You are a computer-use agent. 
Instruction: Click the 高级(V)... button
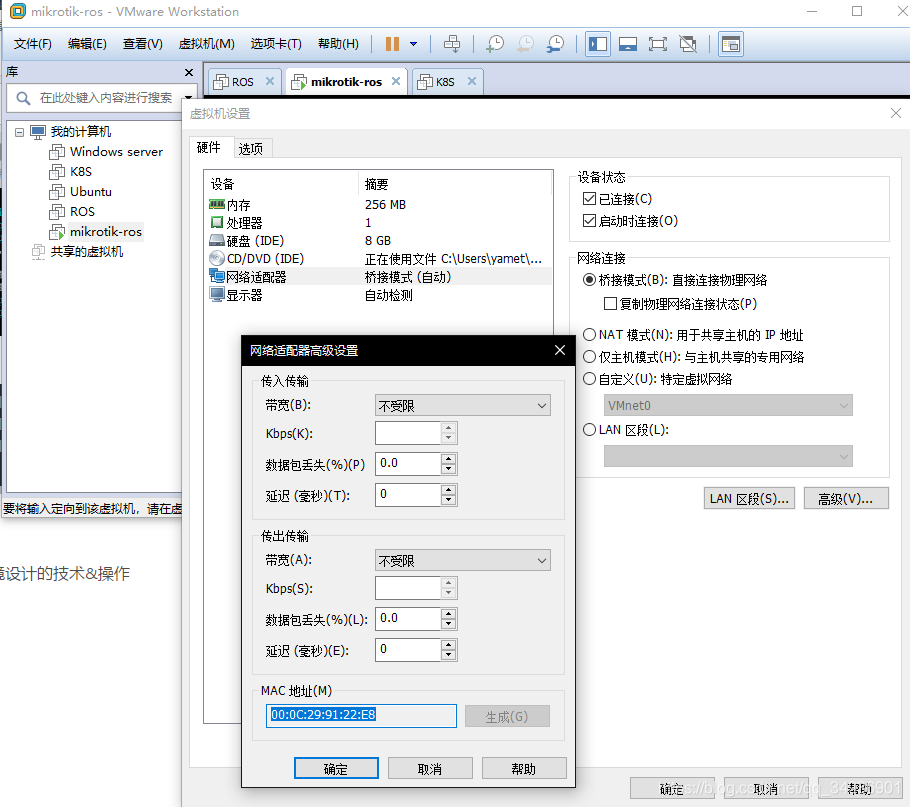846,498
